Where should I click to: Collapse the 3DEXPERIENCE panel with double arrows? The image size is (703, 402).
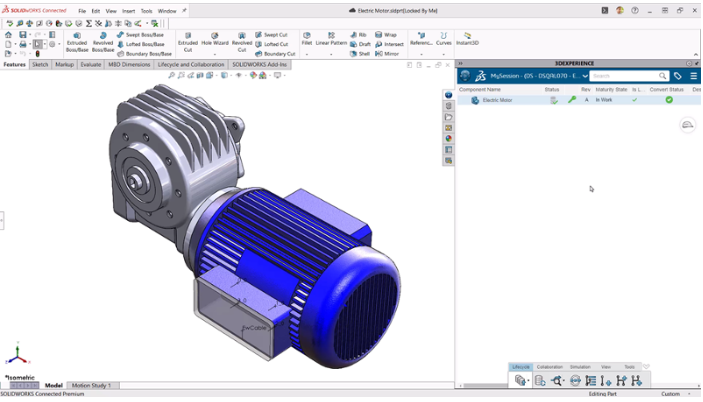460,63
